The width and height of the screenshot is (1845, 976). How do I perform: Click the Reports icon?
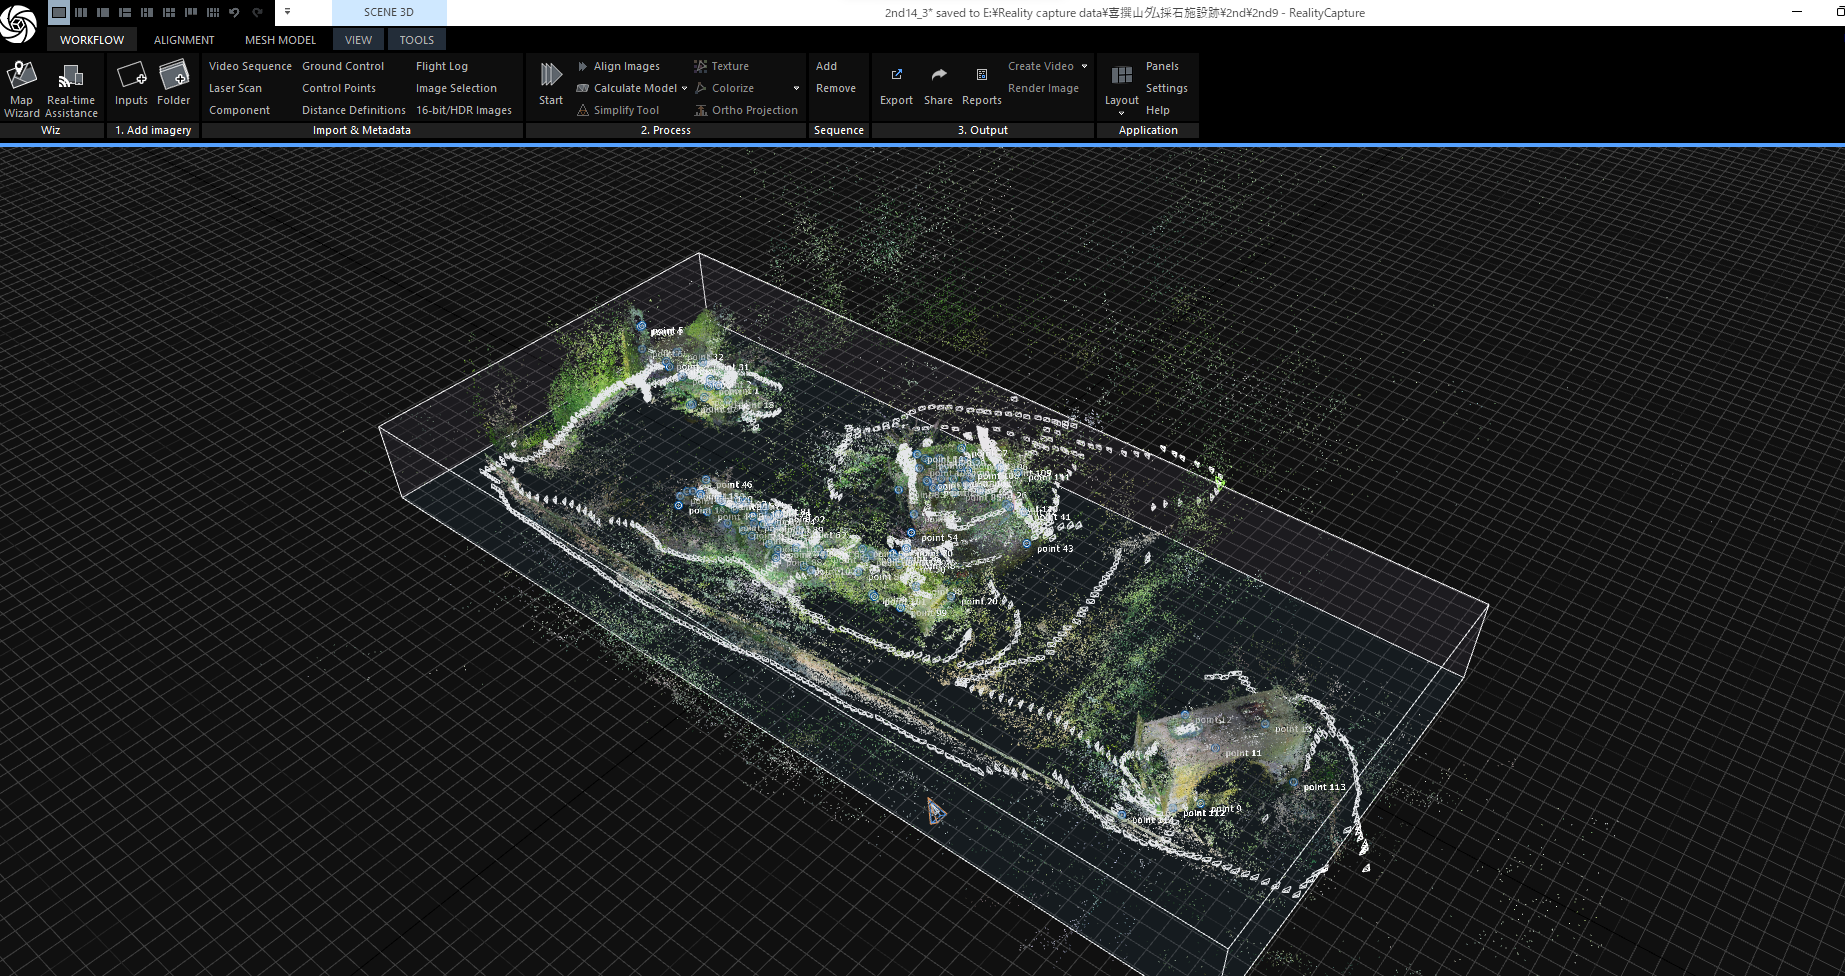[982, 75]
